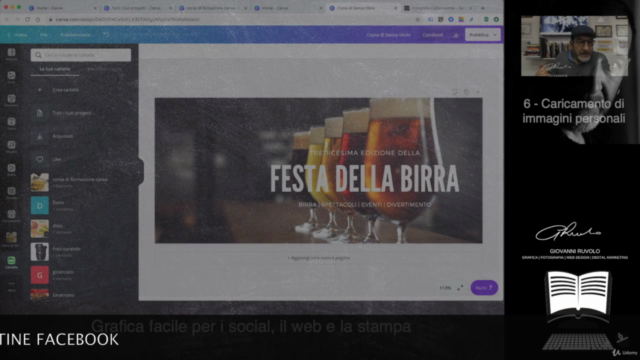
Task: Open the Girarrosto folder with food thumbnail
Action: click(81, 295)
